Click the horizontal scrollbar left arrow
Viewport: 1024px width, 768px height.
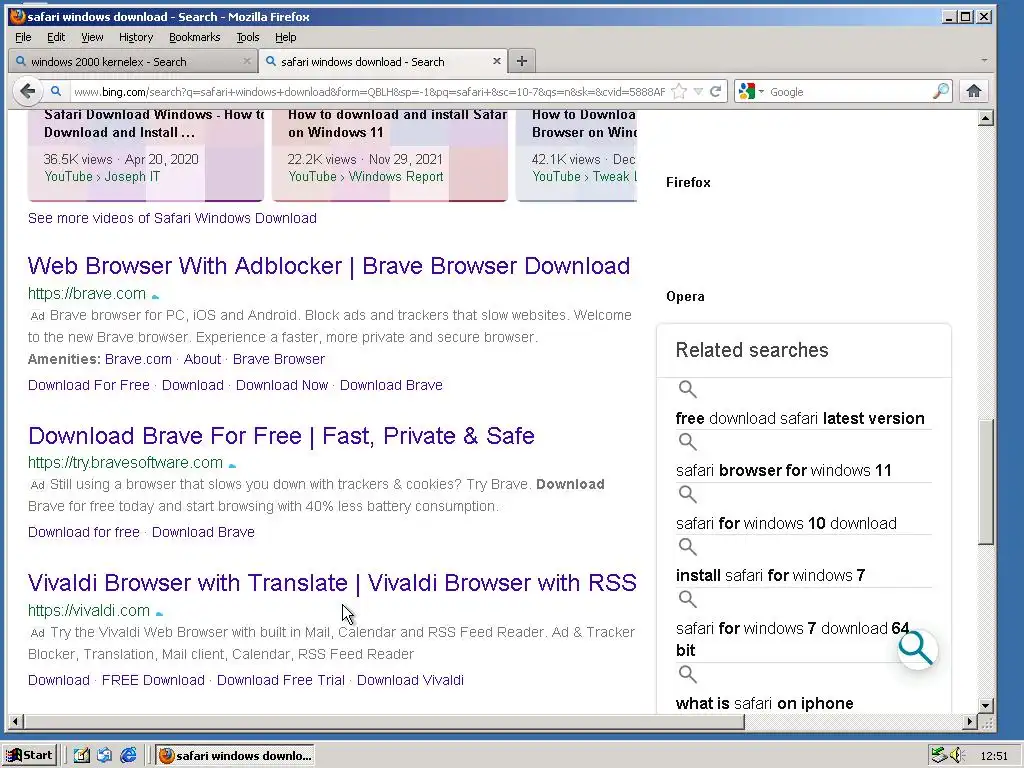coord(15,722)
